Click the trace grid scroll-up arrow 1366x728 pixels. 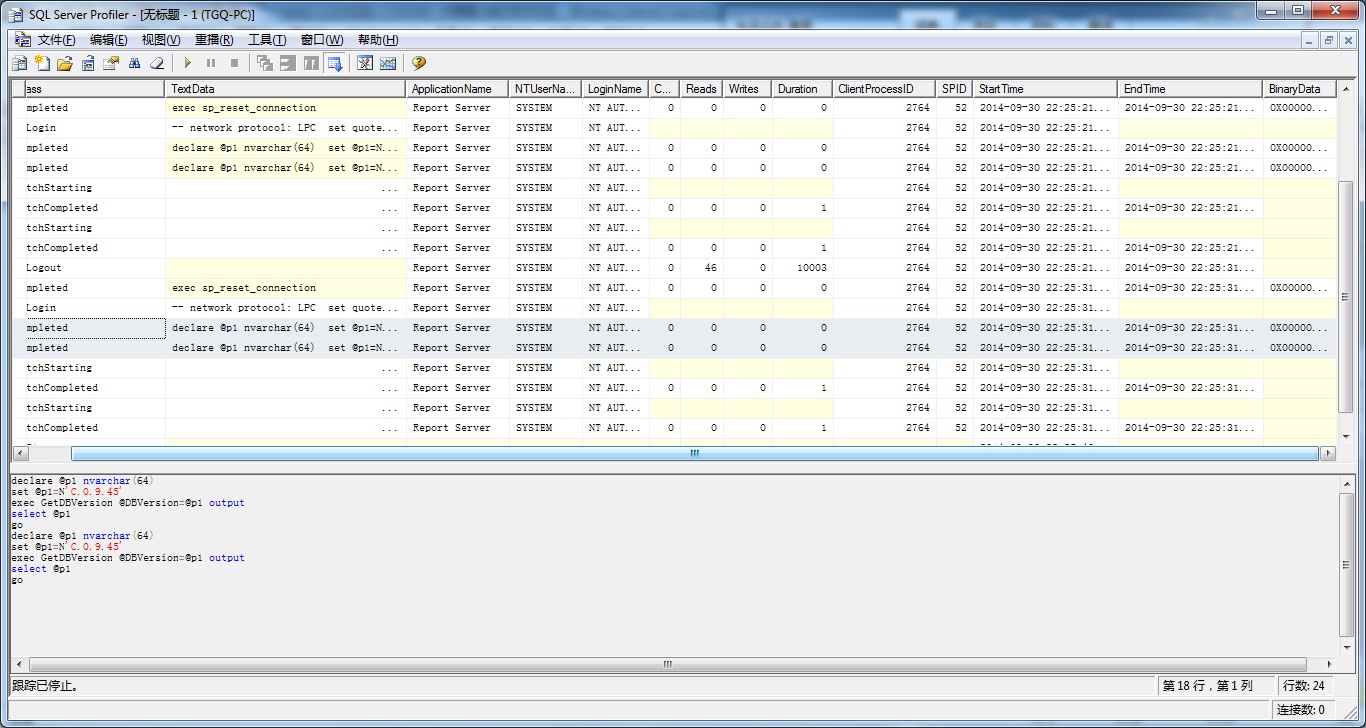pos(1346,88)
